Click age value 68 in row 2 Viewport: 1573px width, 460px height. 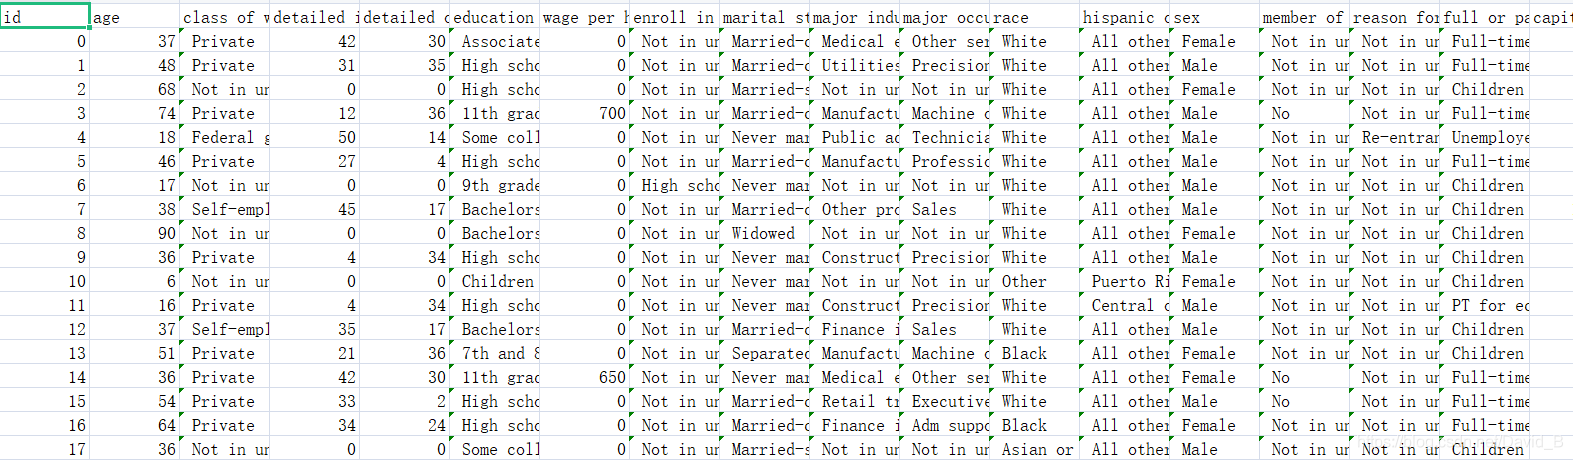tap(135, 89)
